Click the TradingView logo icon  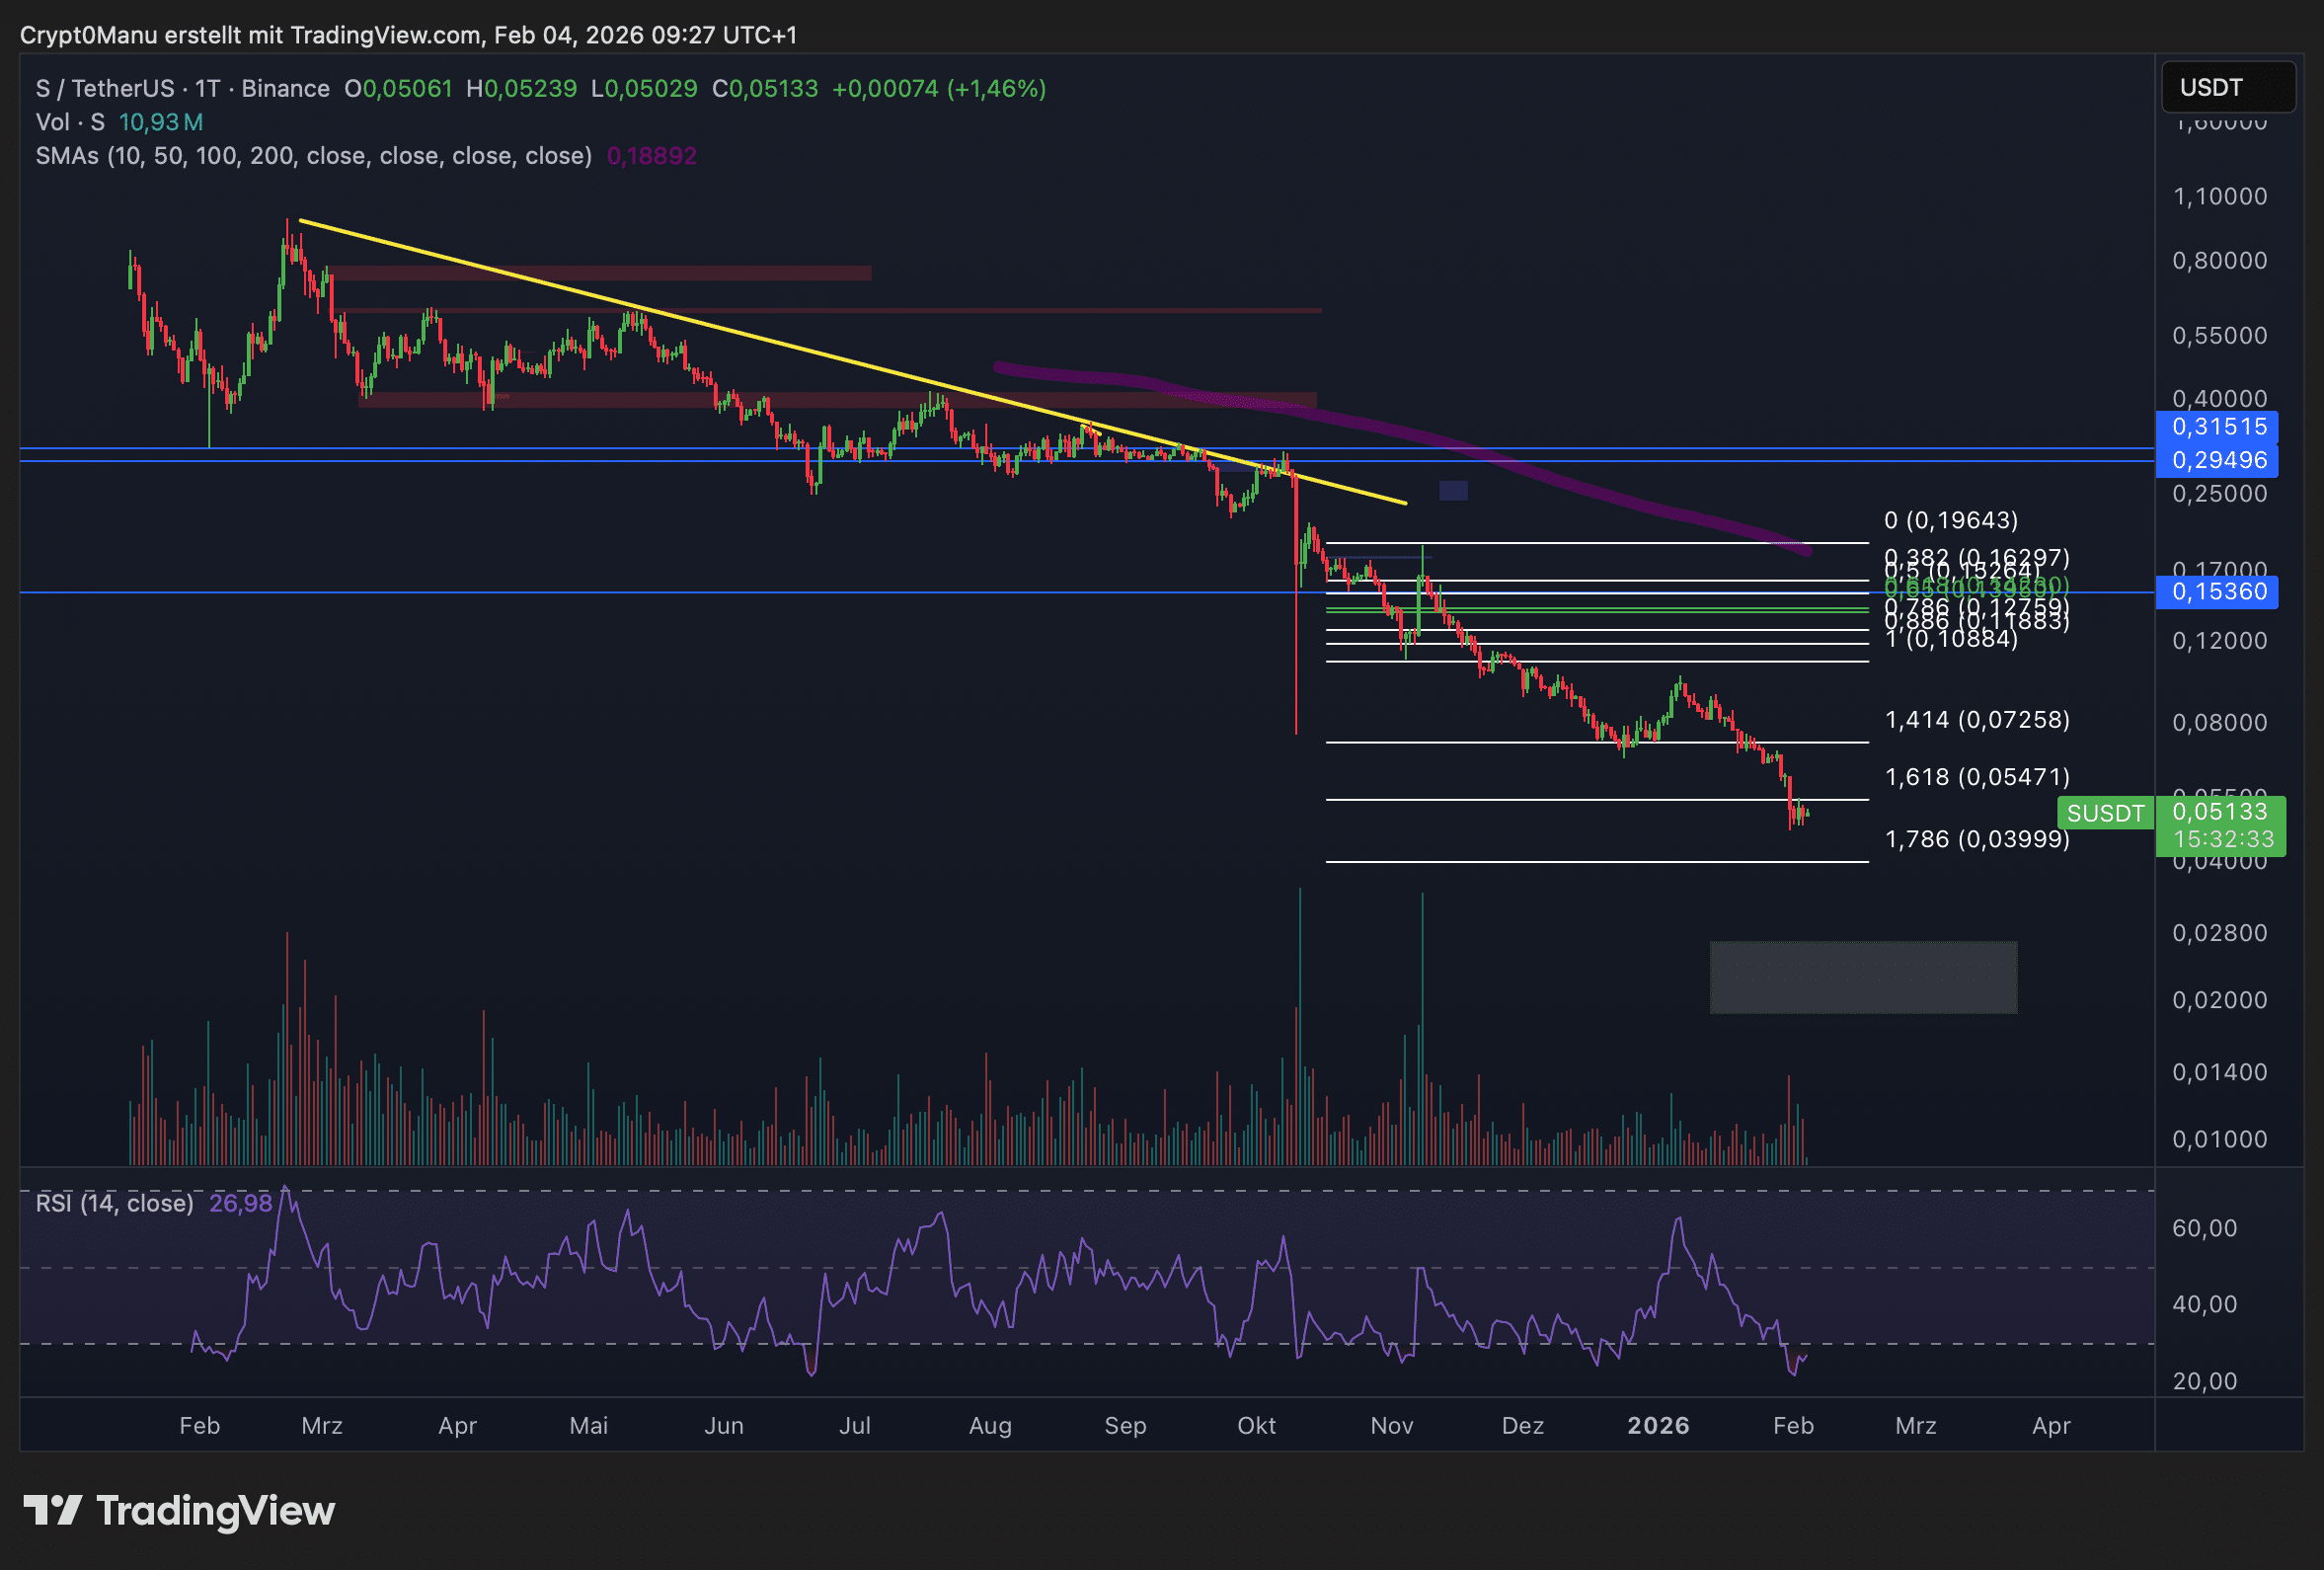pyautogui.click(x=52, y=1510)
